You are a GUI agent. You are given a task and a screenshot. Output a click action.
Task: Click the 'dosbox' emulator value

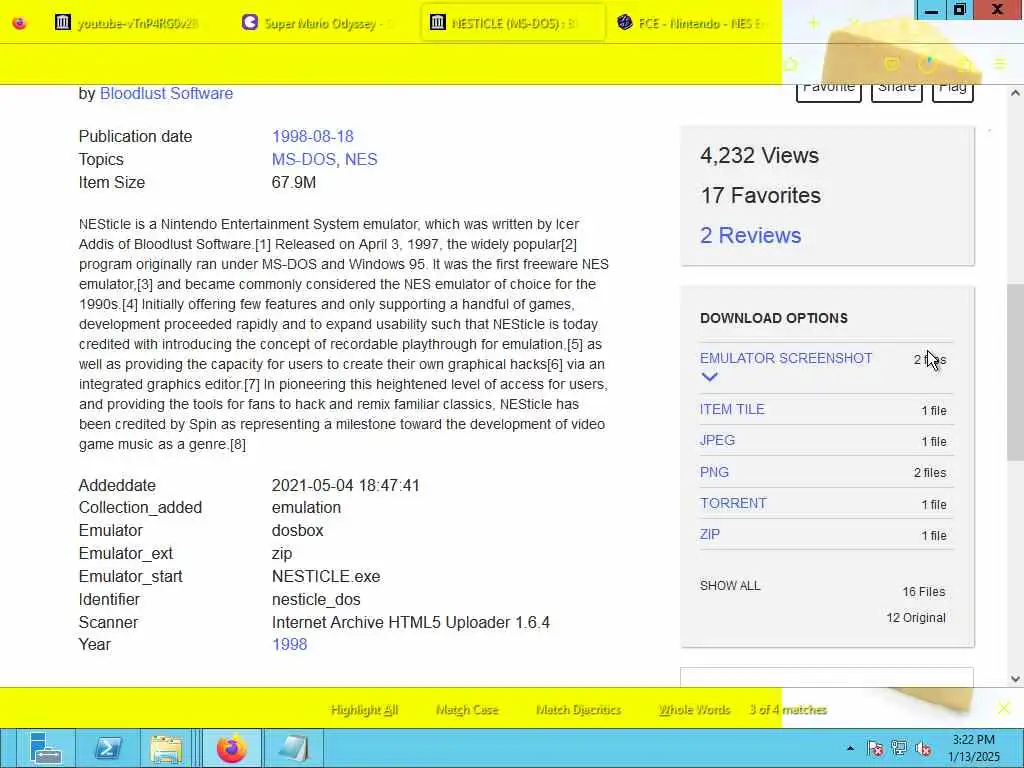click(297, 530)
